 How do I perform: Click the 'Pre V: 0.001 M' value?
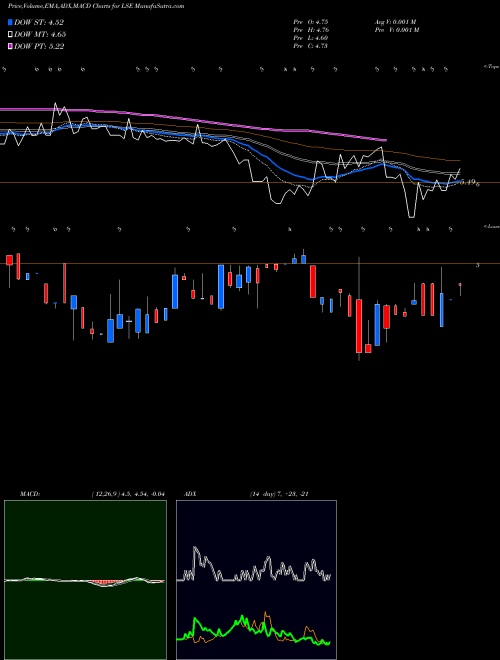pos(397,30)
